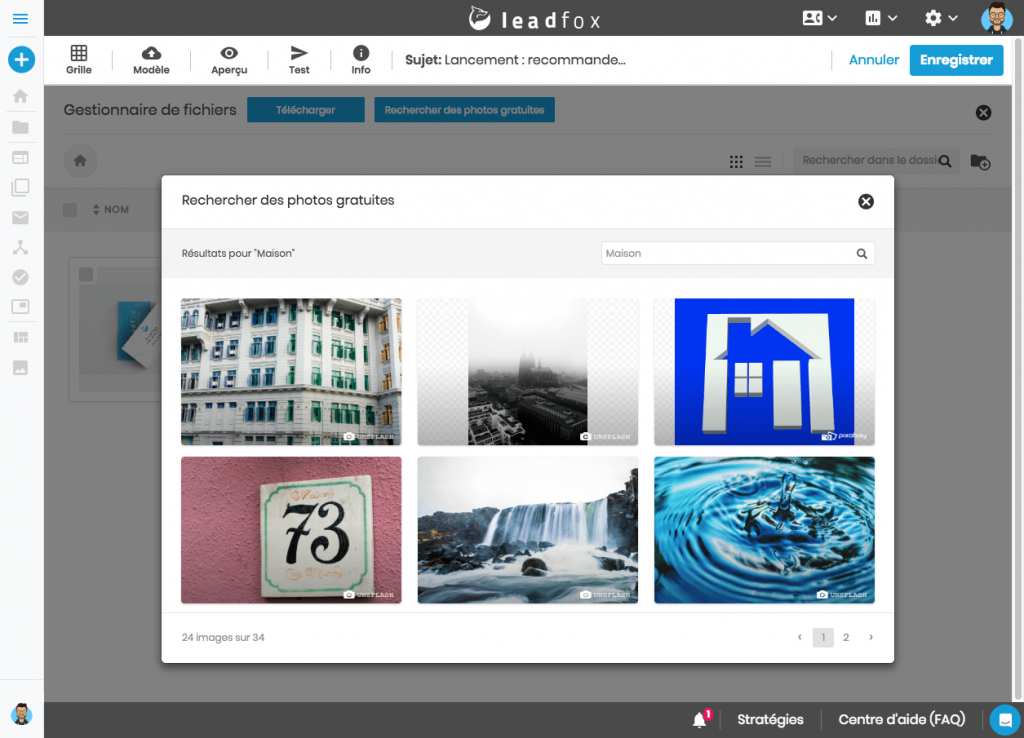The image size is (1024, 738).
Task: Click the Enregistrer button
Action: pos(956,60)
